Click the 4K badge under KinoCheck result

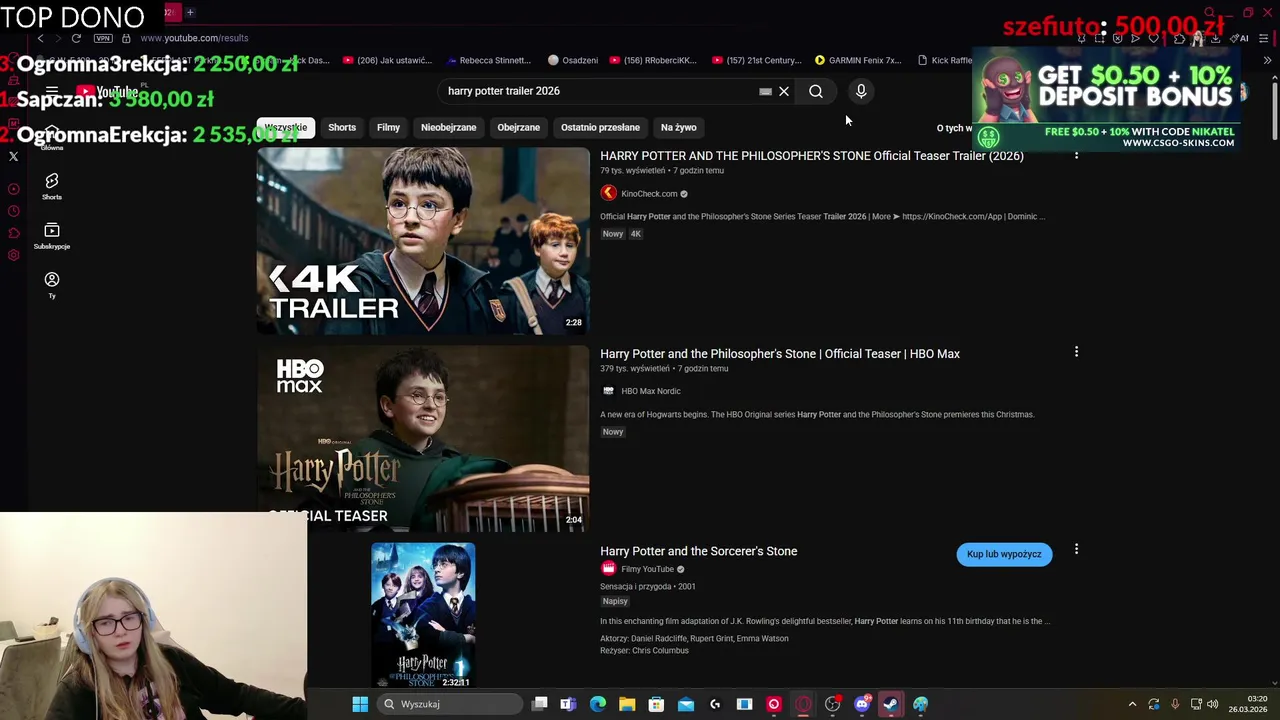pyautogui.click(x=635, y=234)
